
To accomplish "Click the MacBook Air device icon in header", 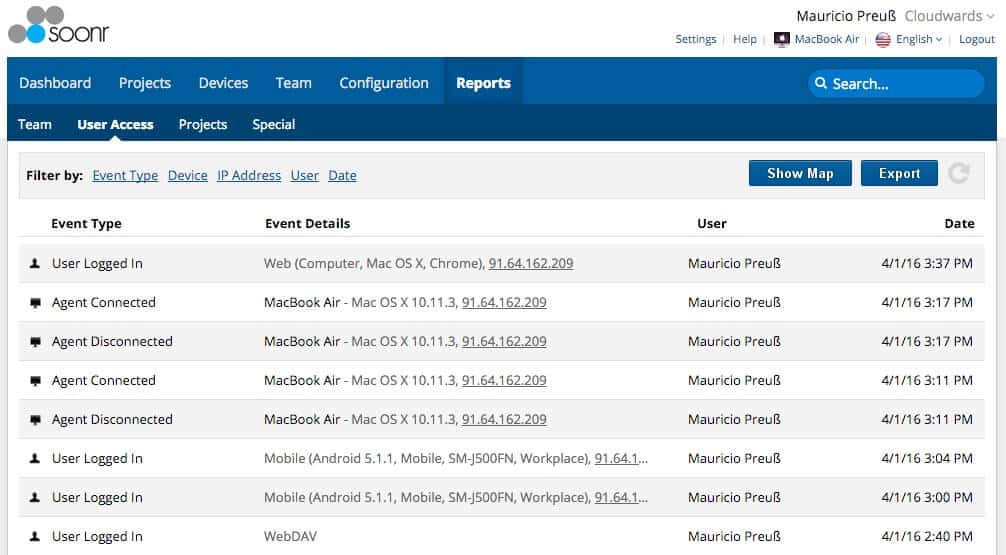I will (x=781, y=40).
